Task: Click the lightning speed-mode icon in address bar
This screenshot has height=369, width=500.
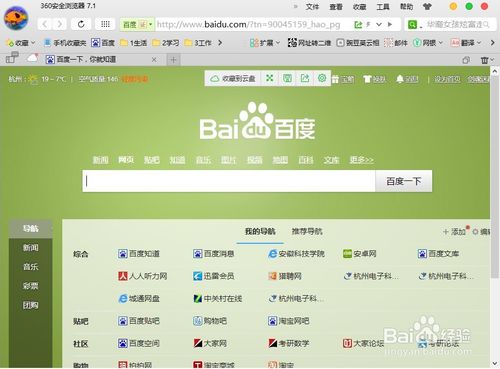Action: [368, 25]
